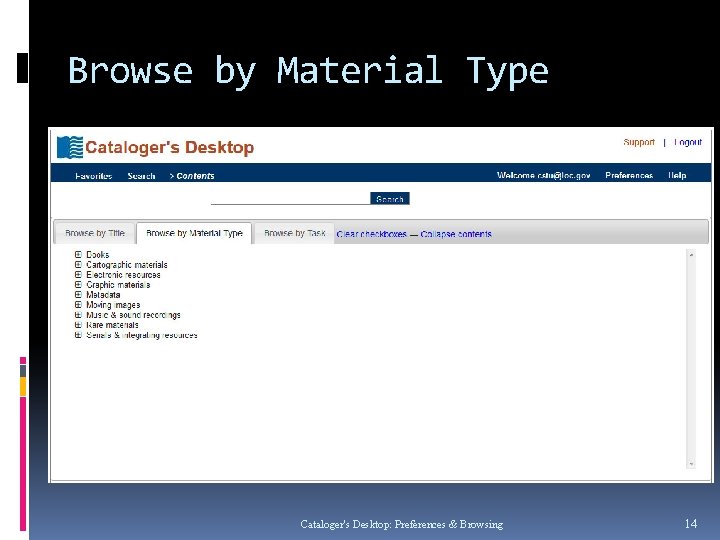Image resolution: width=720 pixels, height=540 pixels.
Task: Expand the Metadata node
Action: [x=78, y=294]
